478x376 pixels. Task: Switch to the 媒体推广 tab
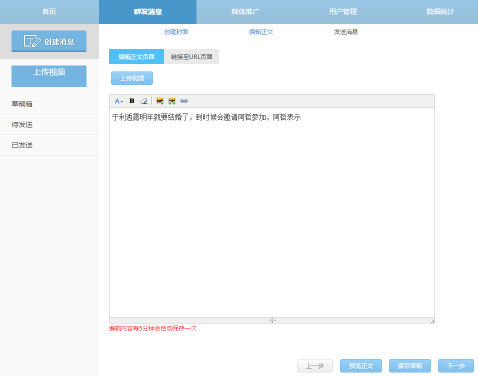245,12
